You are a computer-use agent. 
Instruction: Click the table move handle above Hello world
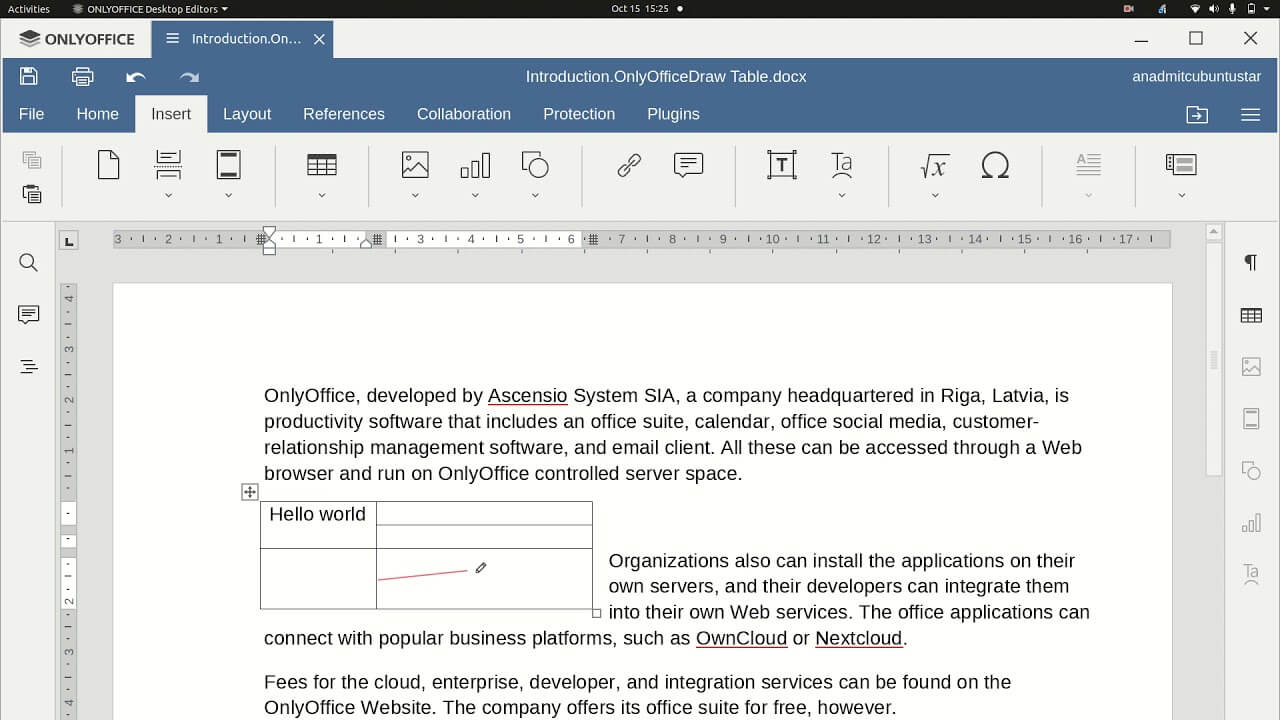click(x=250, y=492)
